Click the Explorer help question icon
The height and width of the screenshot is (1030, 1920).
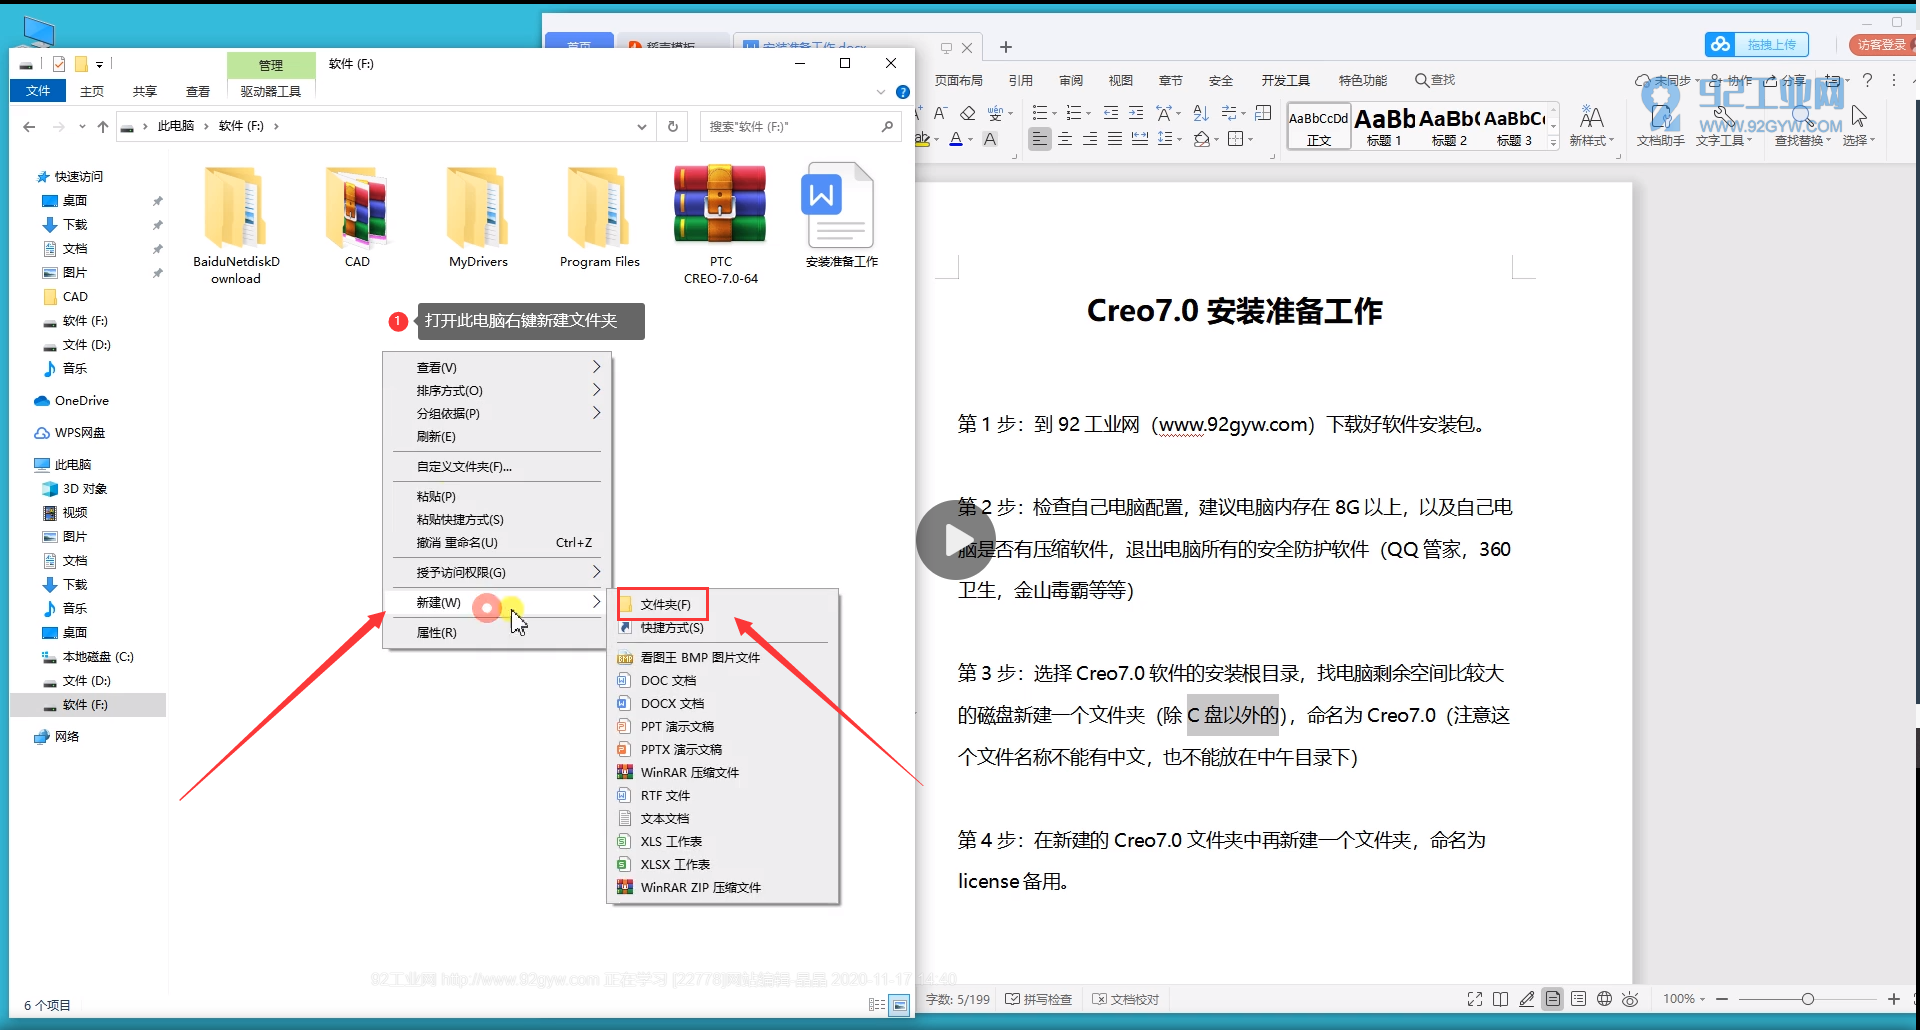903,92
